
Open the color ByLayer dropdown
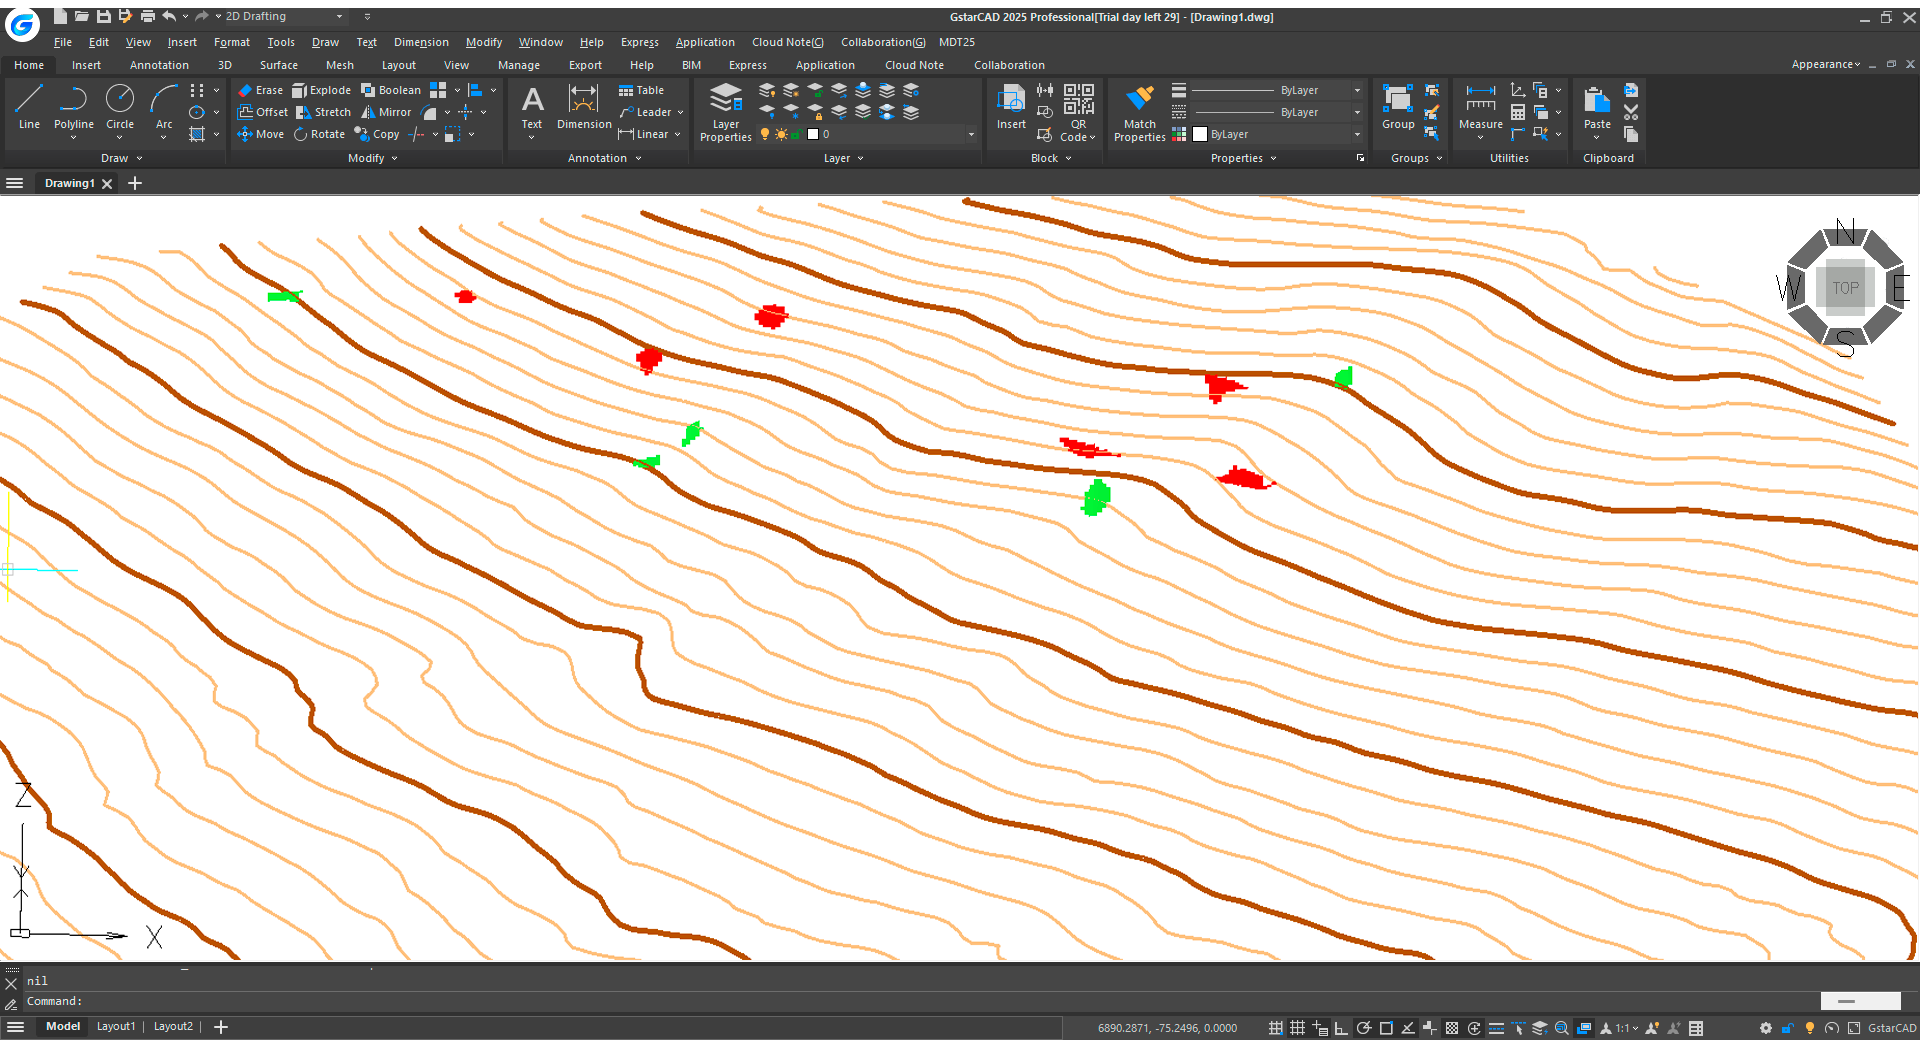[1357, 134]
